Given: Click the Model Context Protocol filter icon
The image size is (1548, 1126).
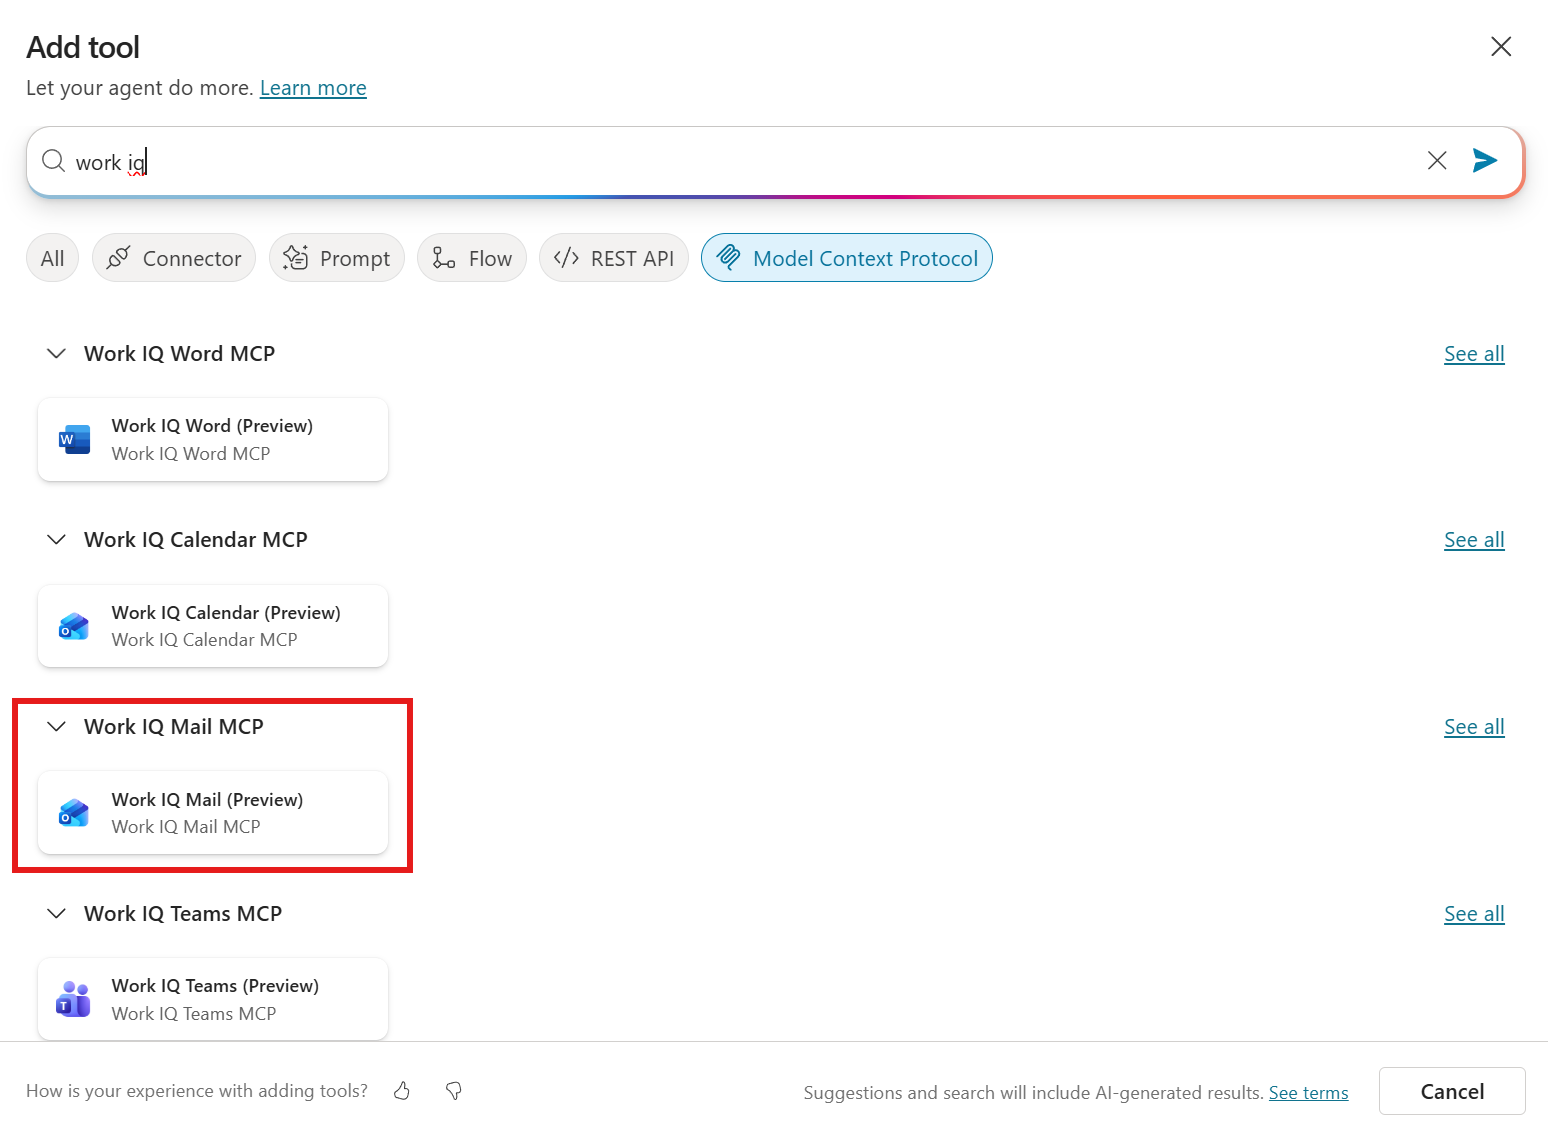Looking at the screenshot, I should 729,258.
